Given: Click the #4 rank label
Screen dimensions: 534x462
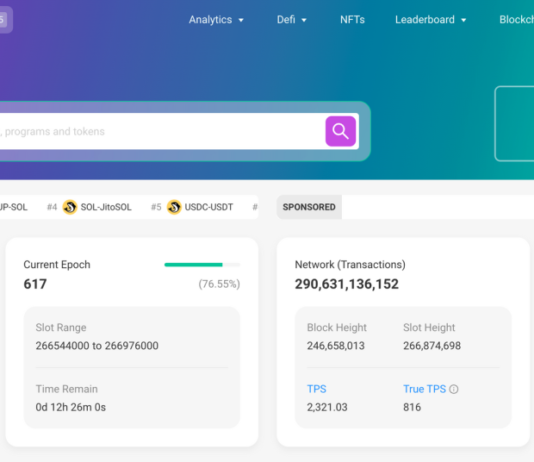Looking at the screenshot, I should coord(52,207).
